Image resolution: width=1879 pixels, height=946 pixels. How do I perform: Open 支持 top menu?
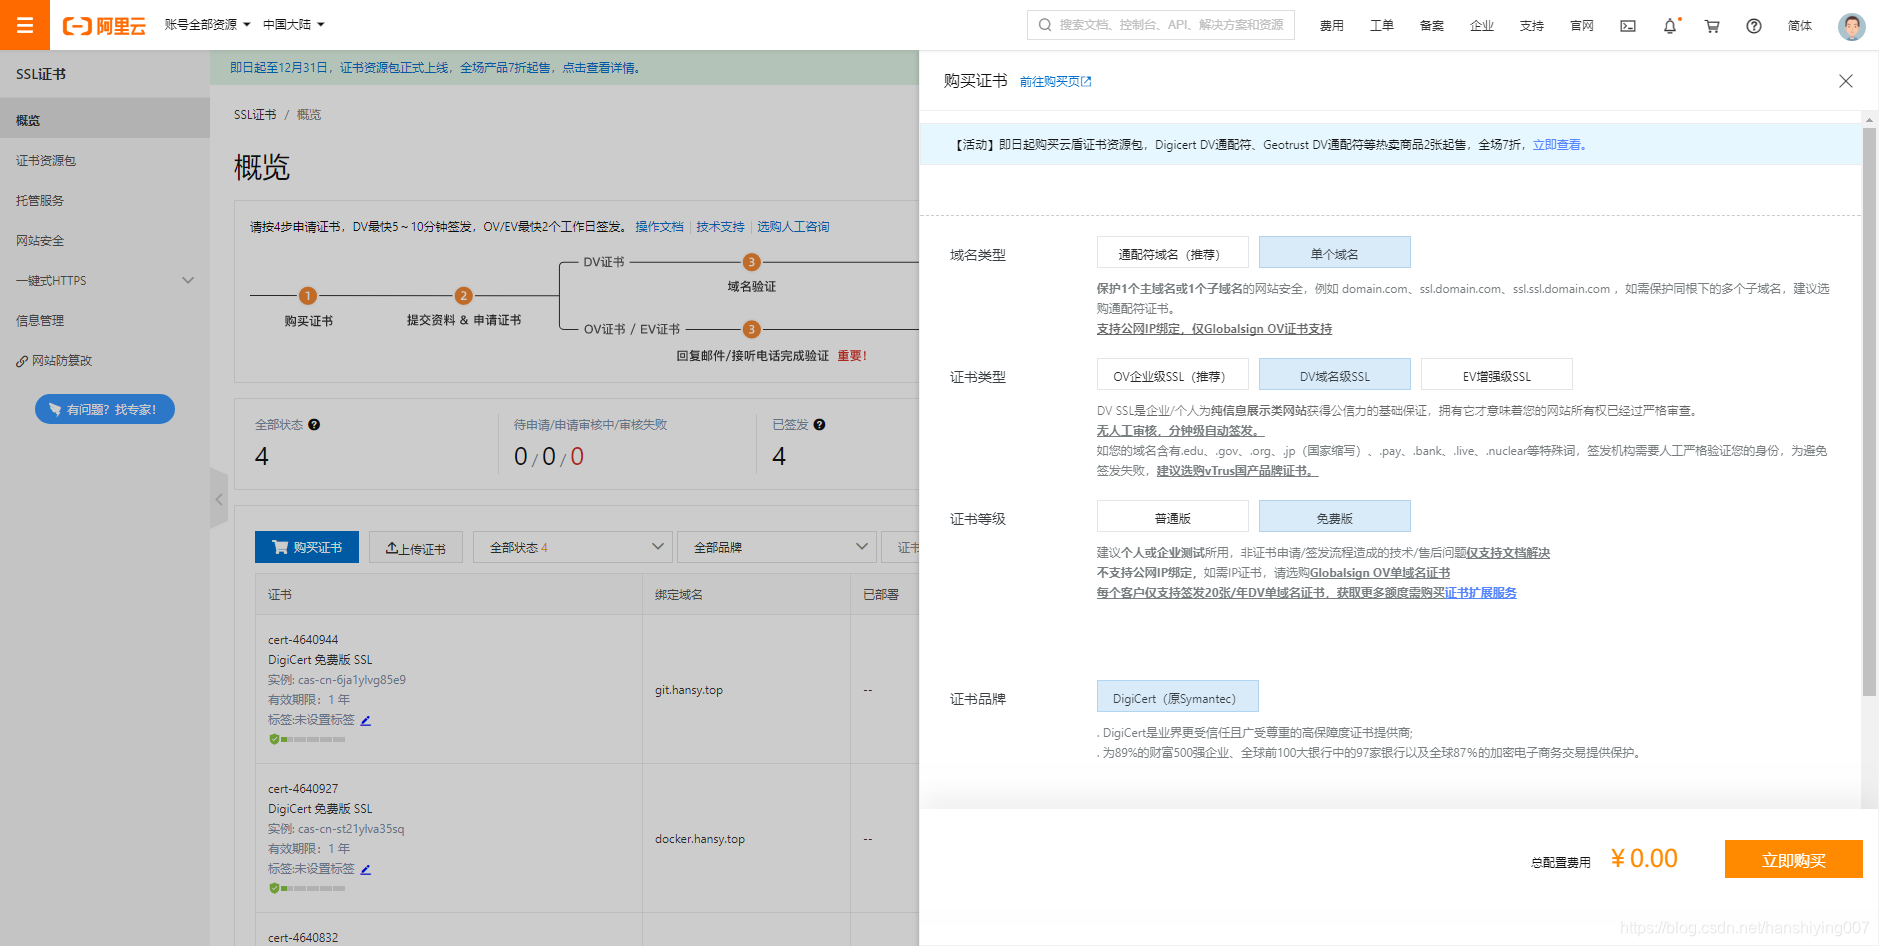[x=1531, y=26]
